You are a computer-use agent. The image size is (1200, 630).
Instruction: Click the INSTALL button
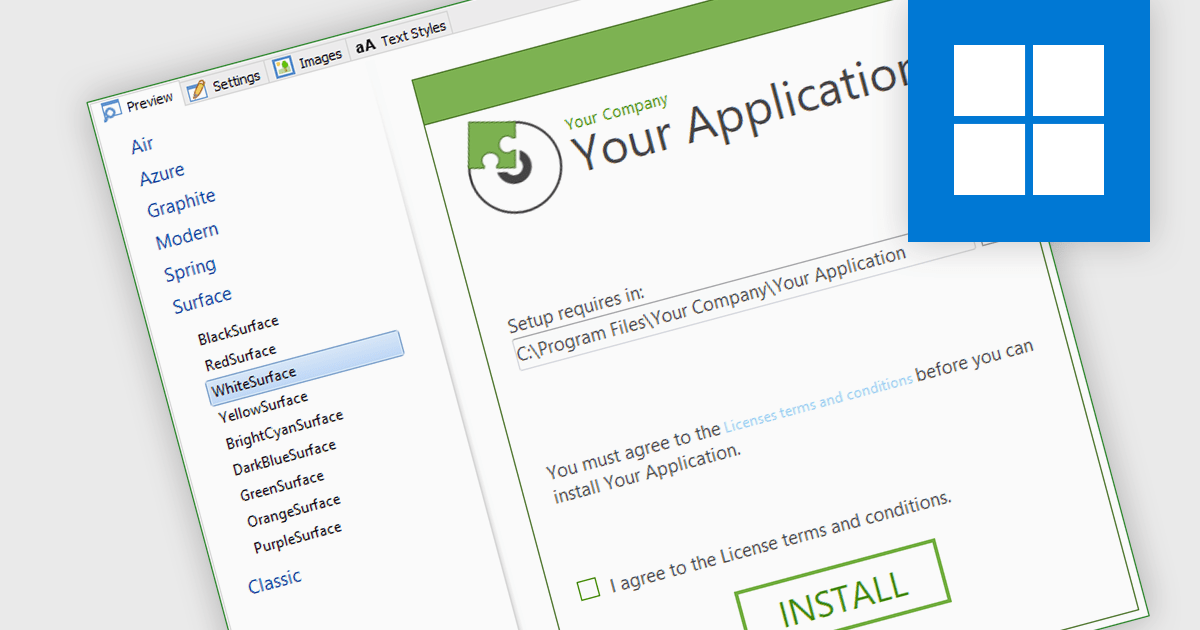click(x=843, y=590)
